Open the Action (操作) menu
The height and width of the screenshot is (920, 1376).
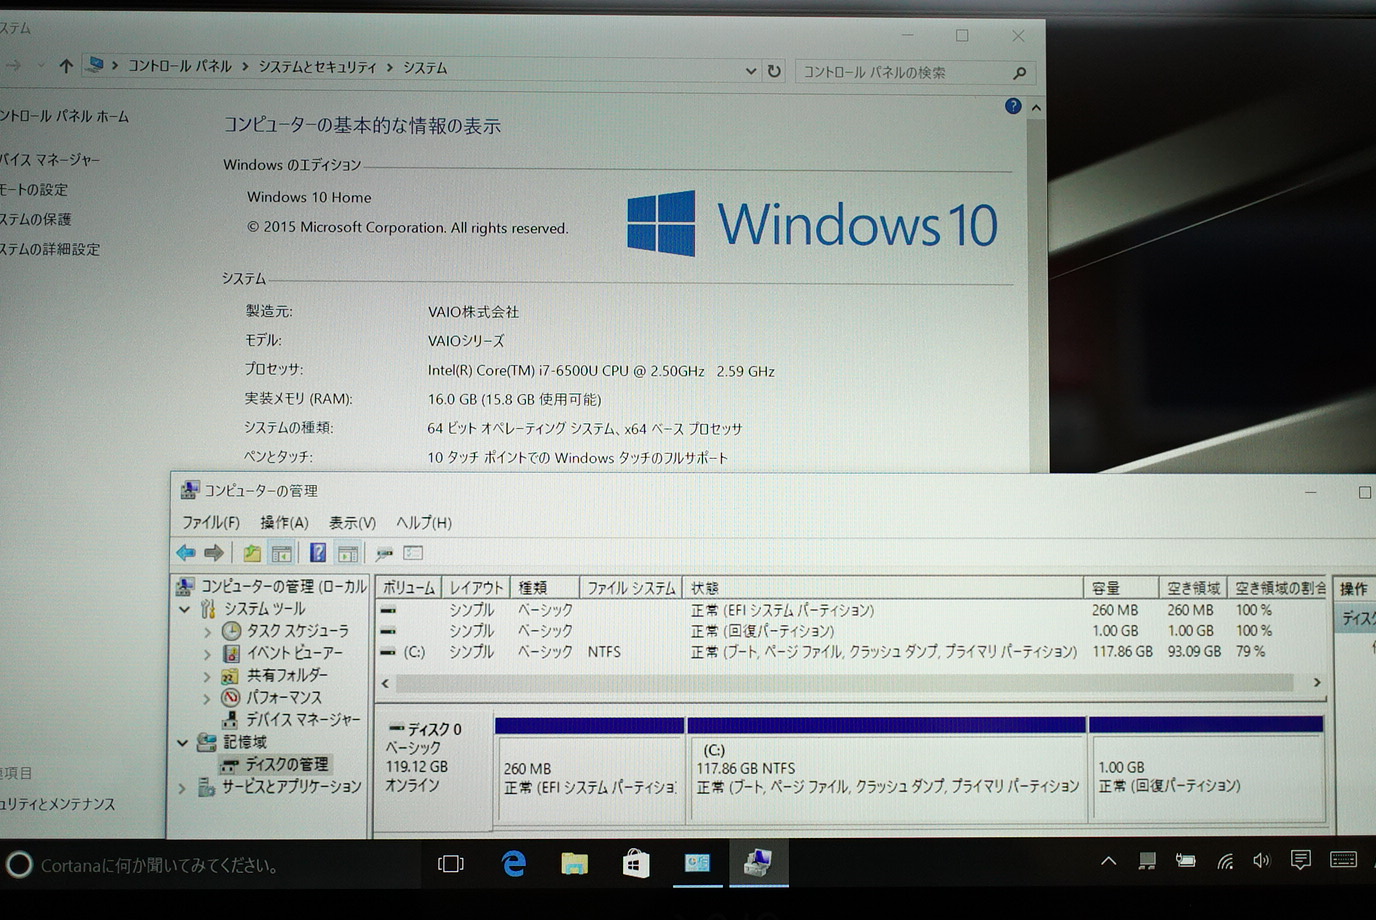coord(284,522)
